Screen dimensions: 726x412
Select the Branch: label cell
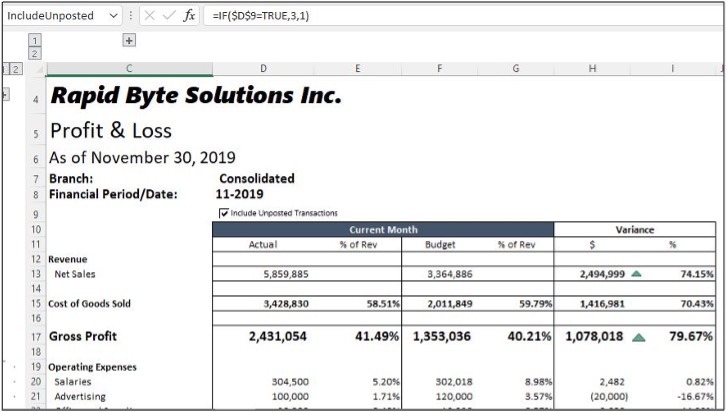click(x=71, y=179)
